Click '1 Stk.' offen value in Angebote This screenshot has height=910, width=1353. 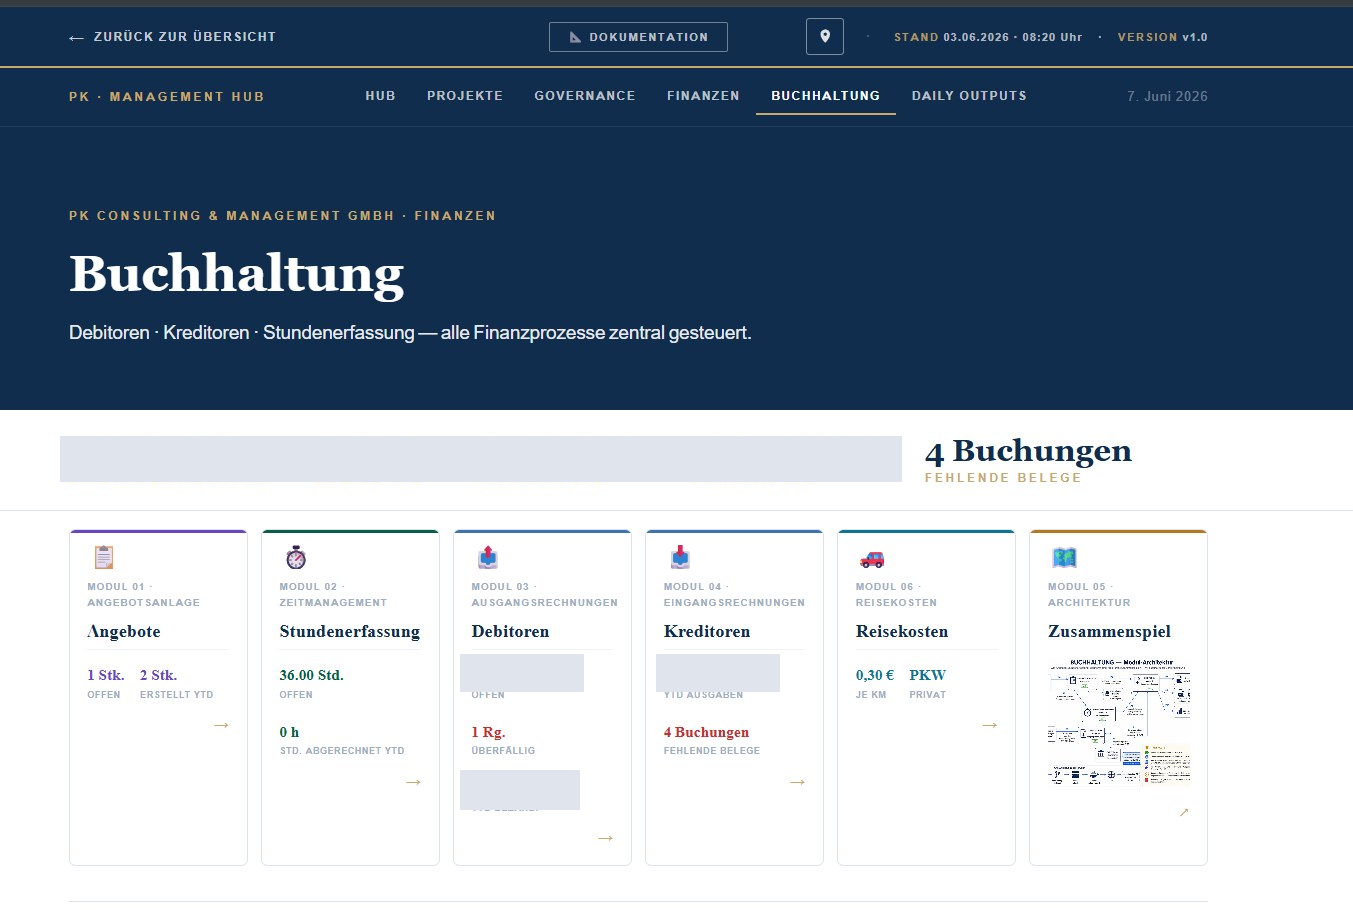(x=106, y=675)
